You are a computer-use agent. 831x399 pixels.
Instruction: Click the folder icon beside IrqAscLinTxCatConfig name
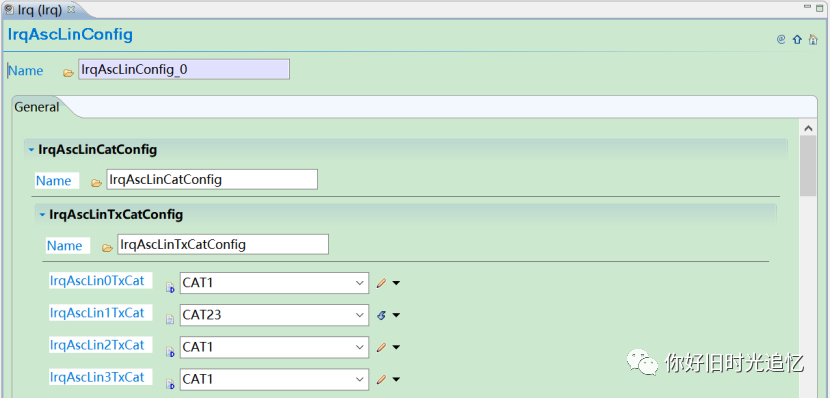(x=107, y=247)
